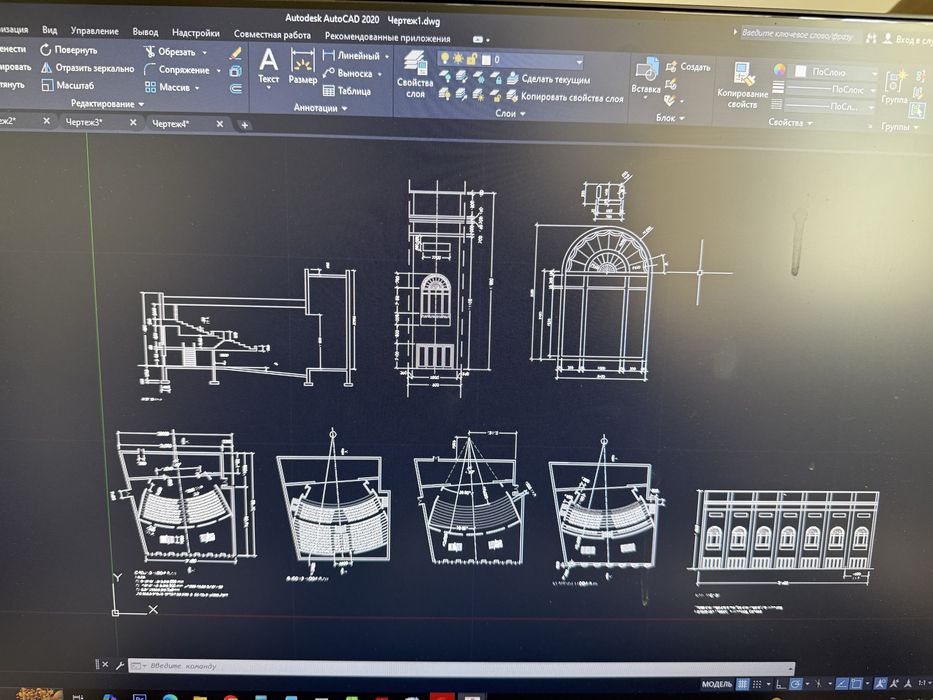Click the МОДЕЛЬ status bar button
The image size is (933, 700).
716,684
